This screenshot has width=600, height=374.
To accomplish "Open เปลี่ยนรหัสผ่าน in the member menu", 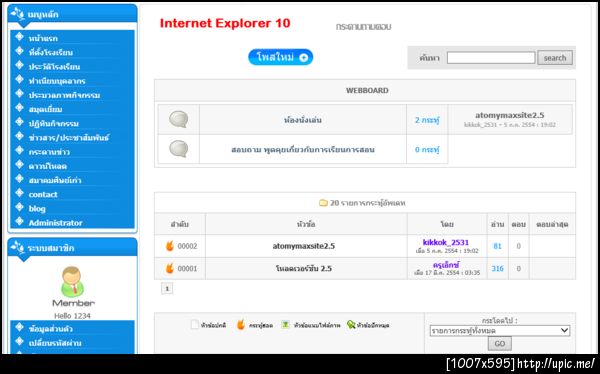I will tap(55, 343).
